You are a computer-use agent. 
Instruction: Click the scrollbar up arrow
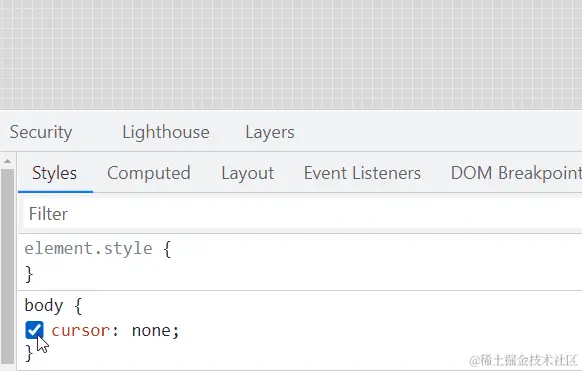coord(7,161)
